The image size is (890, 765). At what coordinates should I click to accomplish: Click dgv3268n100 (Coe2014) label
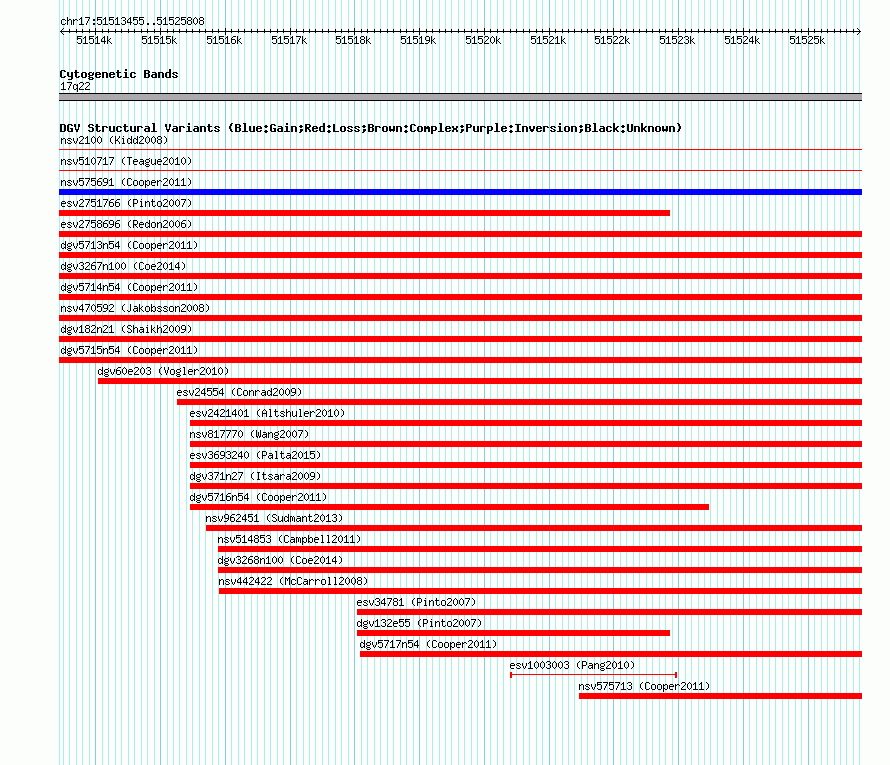(280, 560)
